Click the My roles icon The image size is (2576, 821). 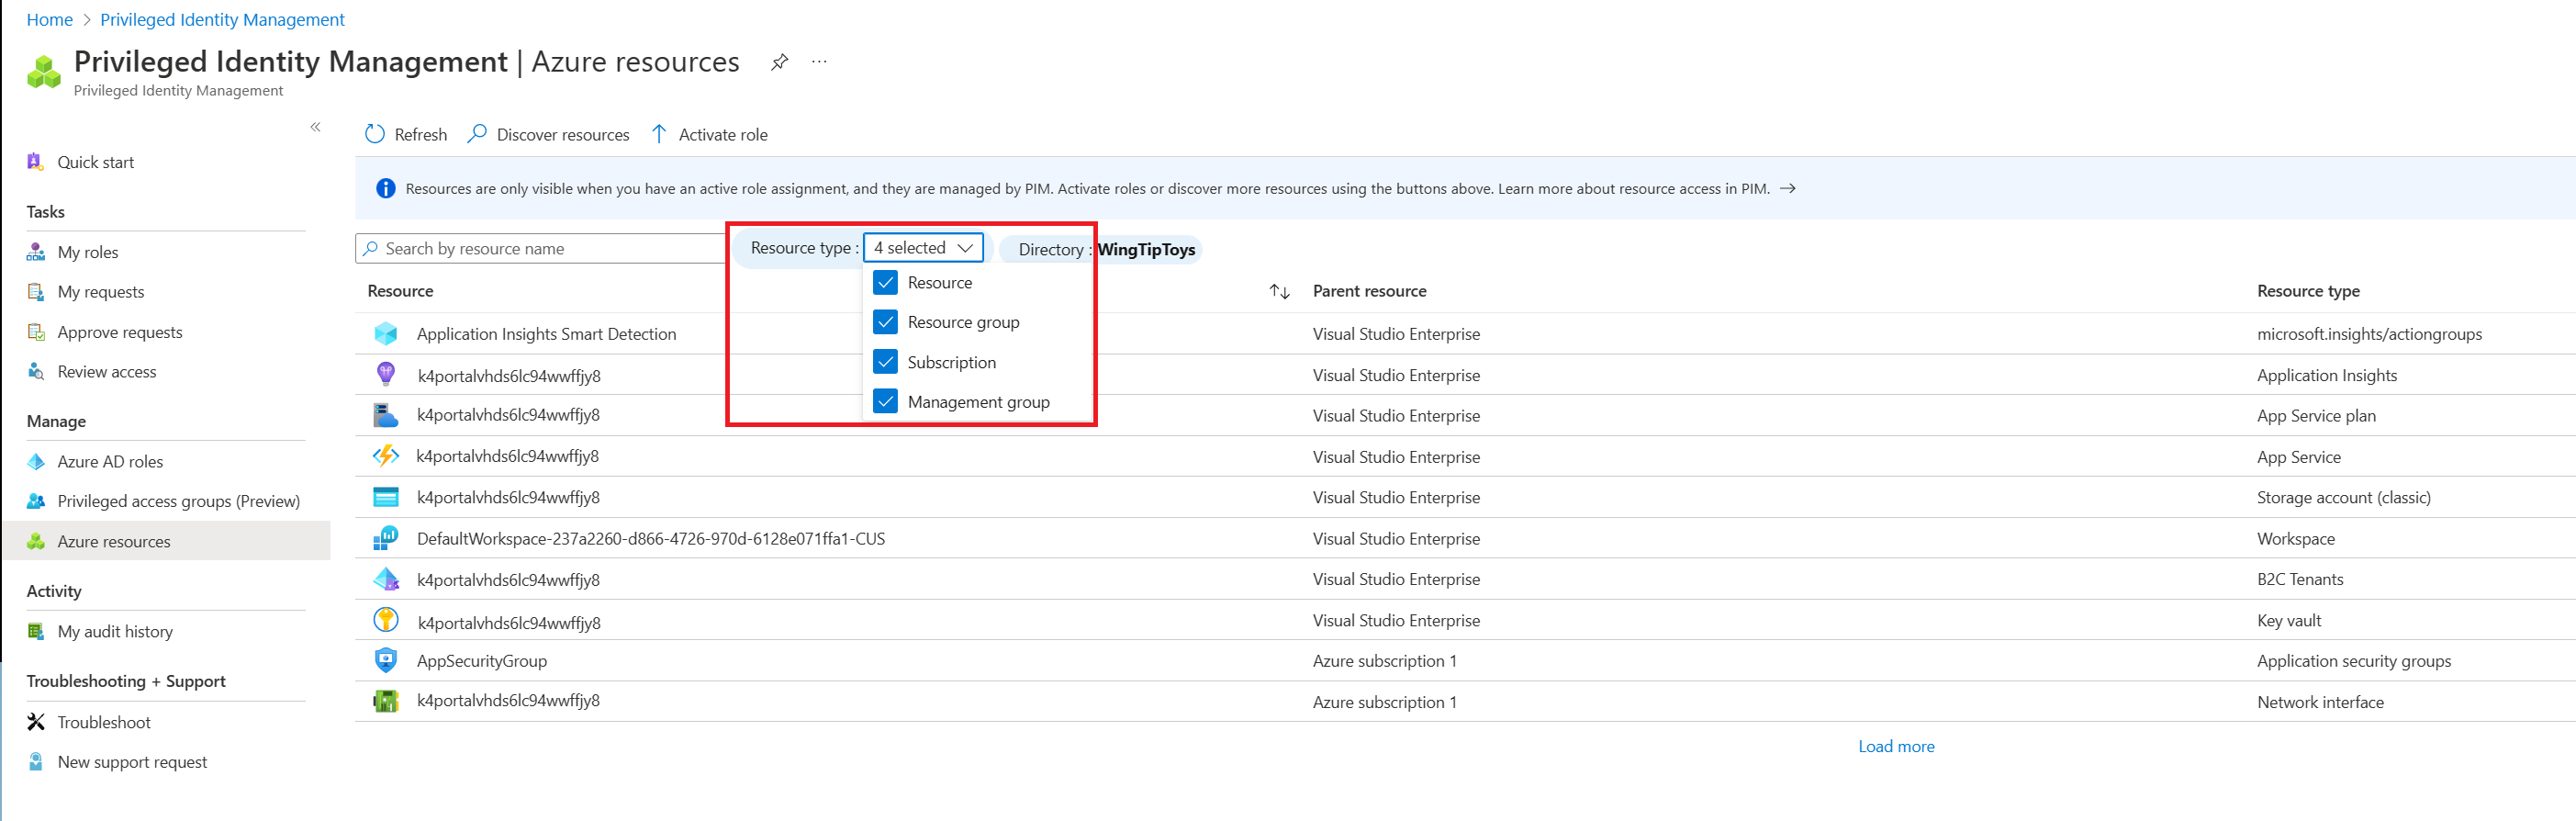[x=36, y=252]
